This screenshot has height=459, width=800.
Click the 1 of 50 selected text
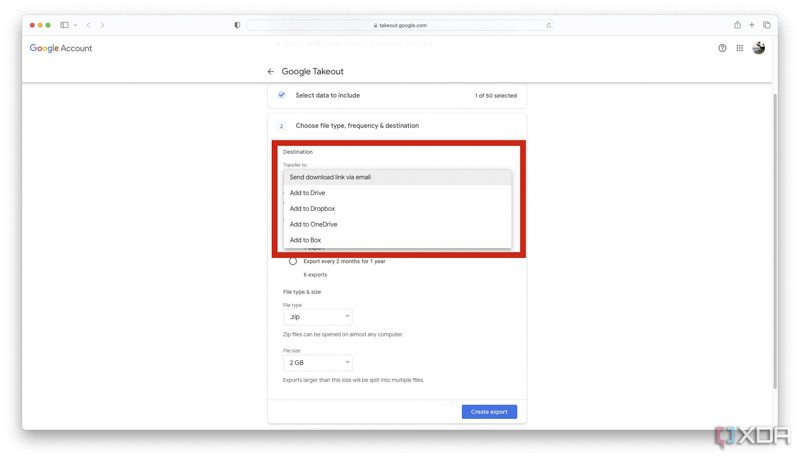click(495, 95)
